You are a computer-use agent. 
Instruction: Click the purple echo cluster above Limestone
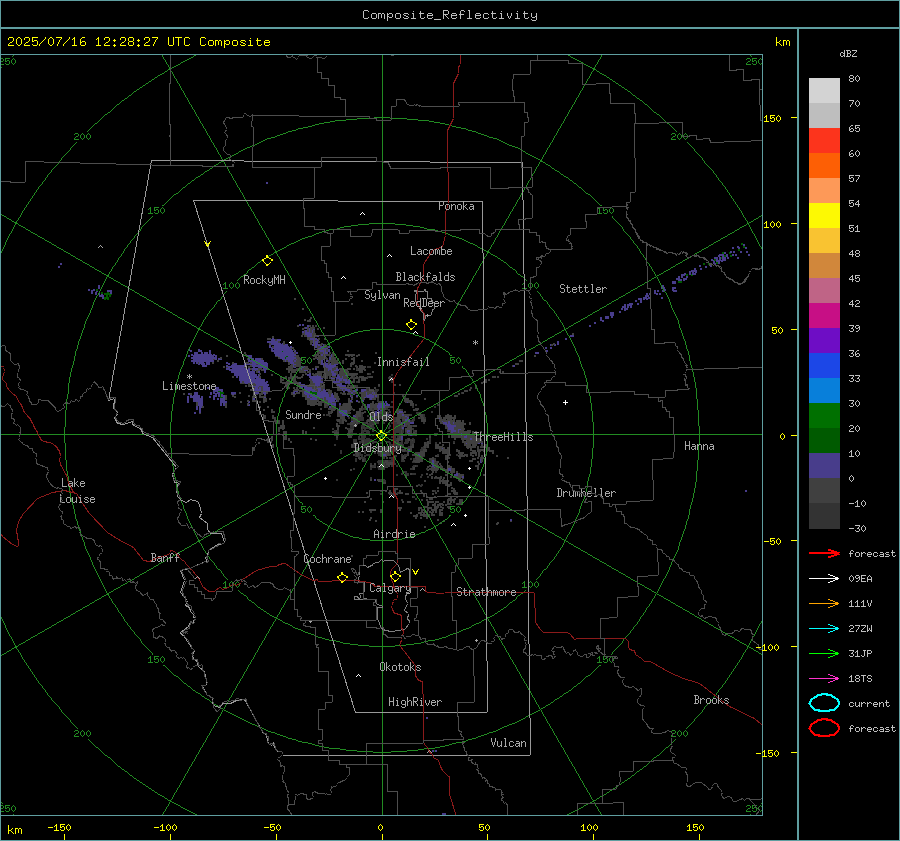[204, 358]
